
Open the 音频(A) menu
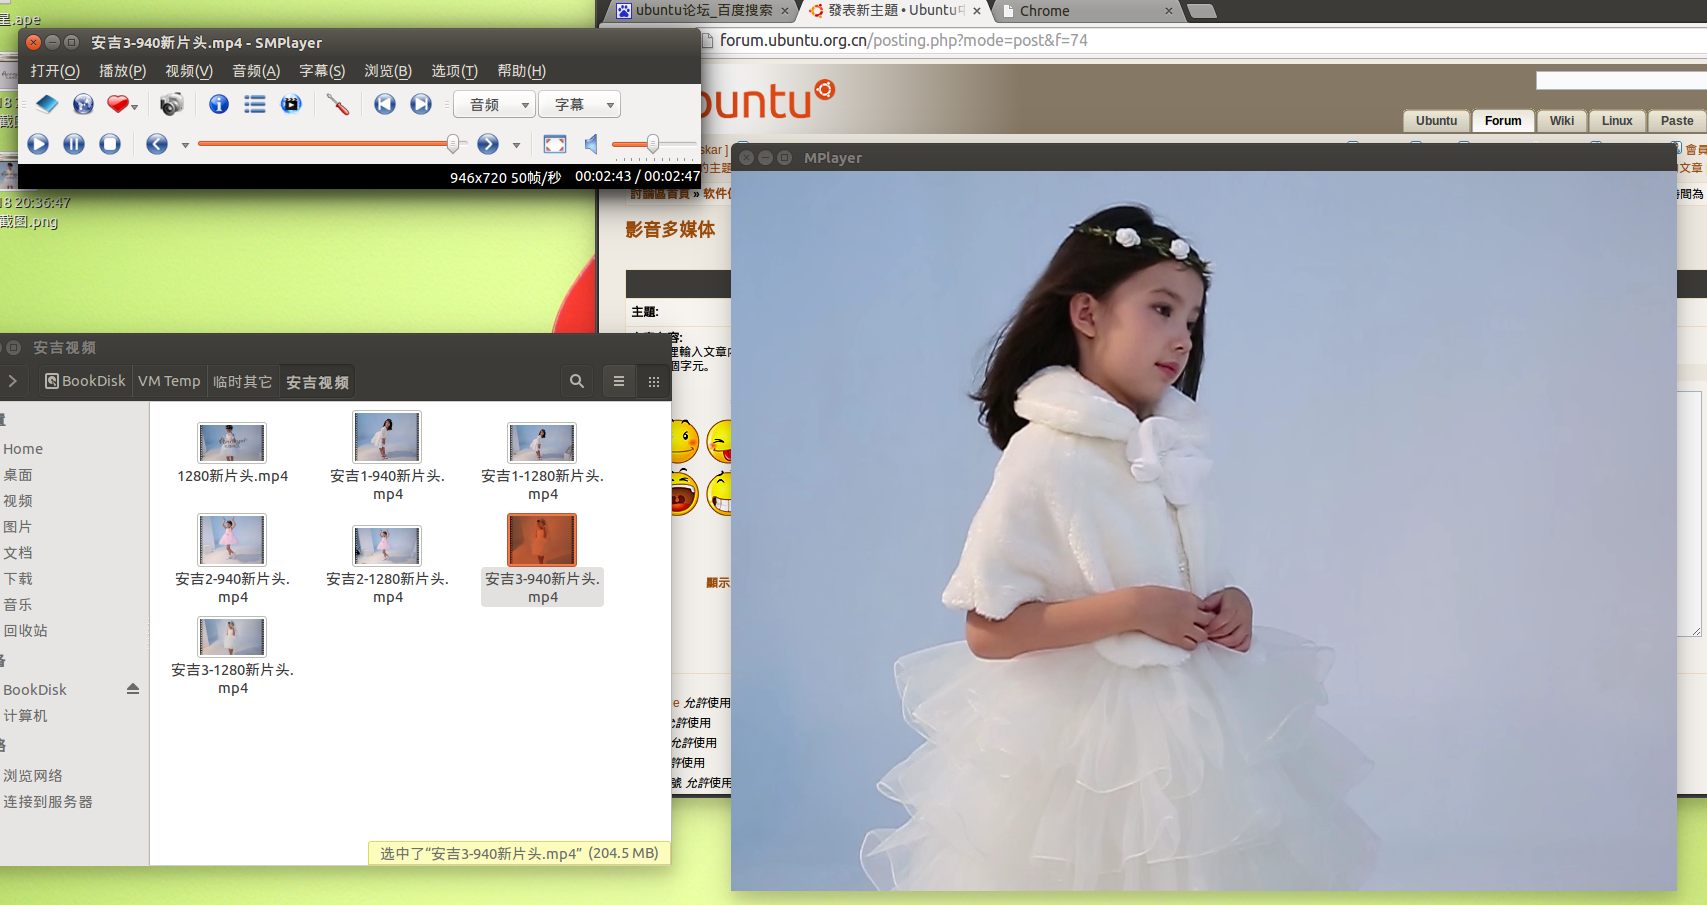pyautogui.click(x=256, y=71)
